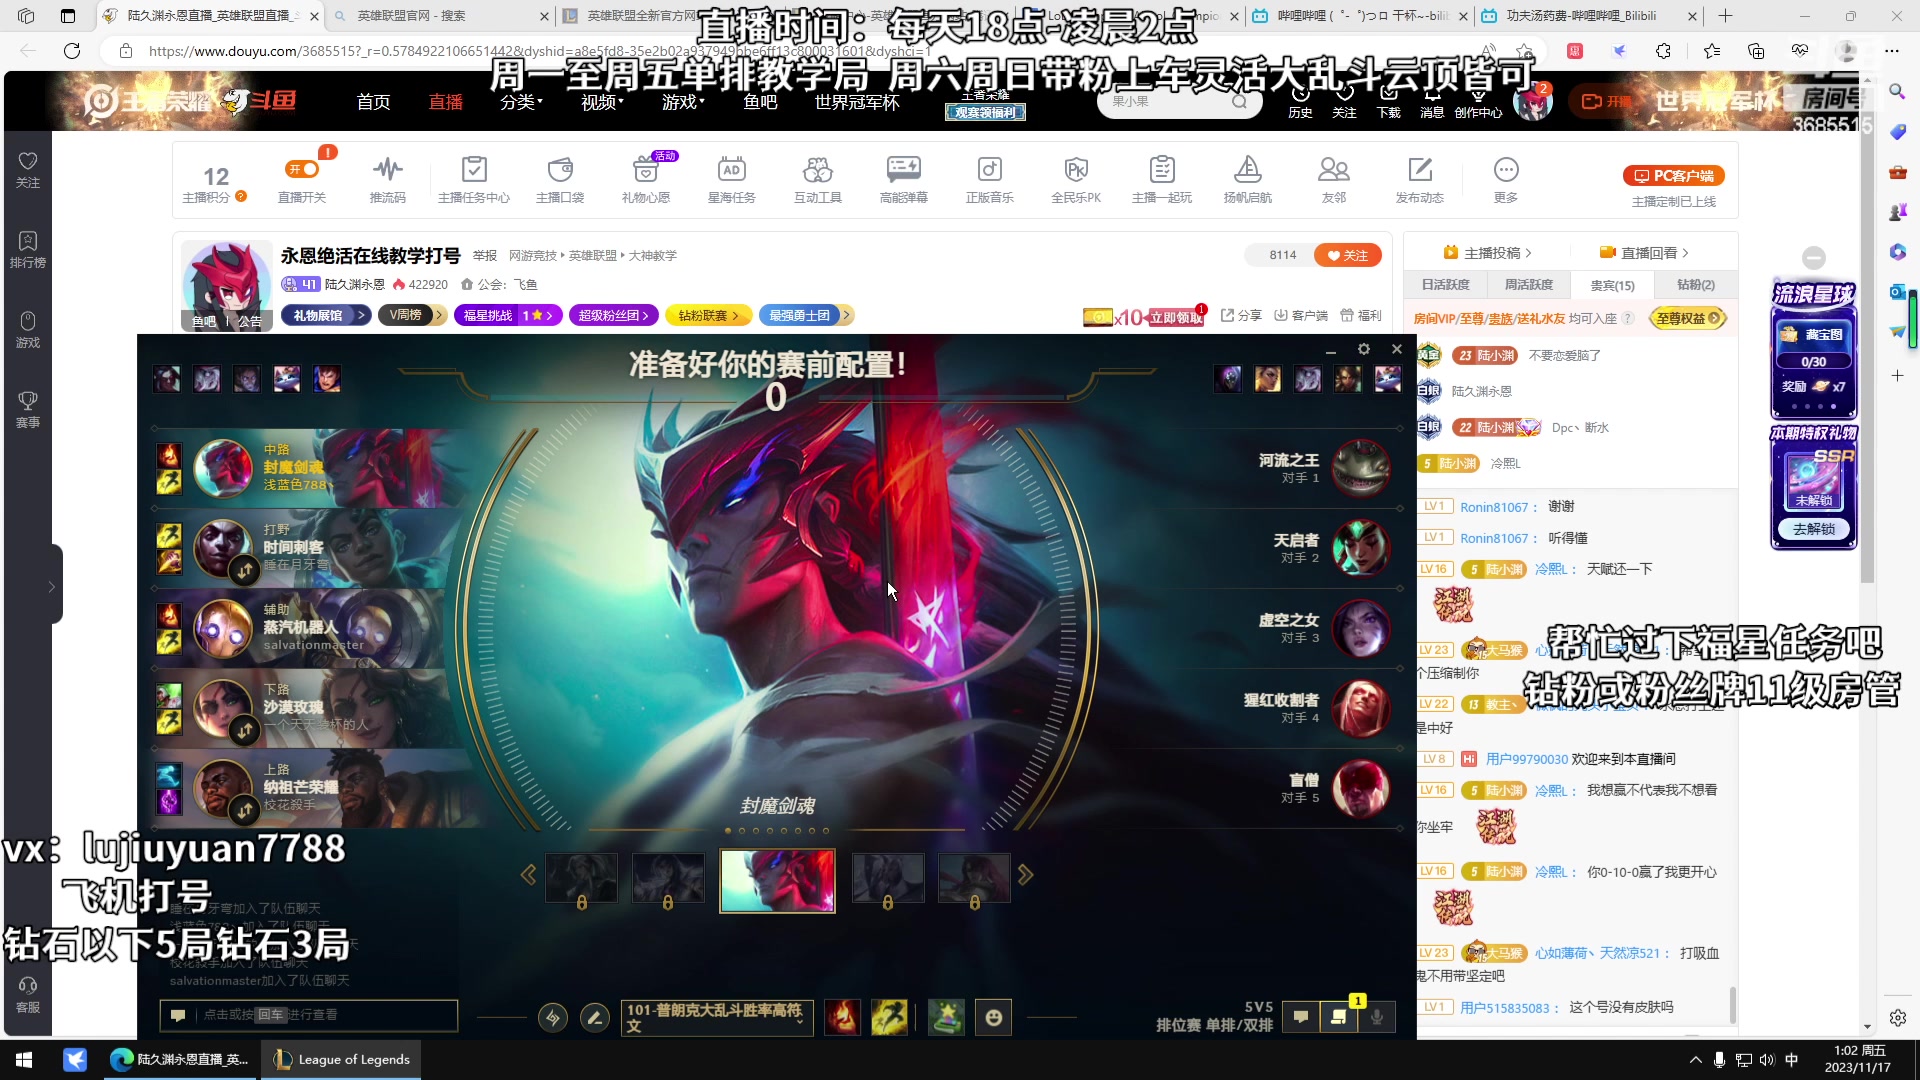This screenshot has width=1920, height=1080.
Task: Expand the collapsed left sidebar arrow
Action: tap(52, 587)
